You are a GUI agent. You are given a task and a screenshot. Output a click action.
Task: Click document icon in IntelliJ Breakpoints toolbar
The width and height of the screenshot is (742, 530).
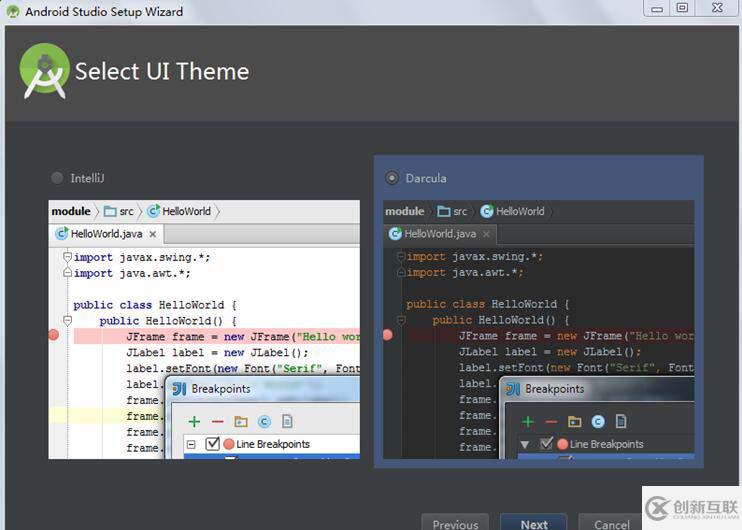(x=287, y=421)
